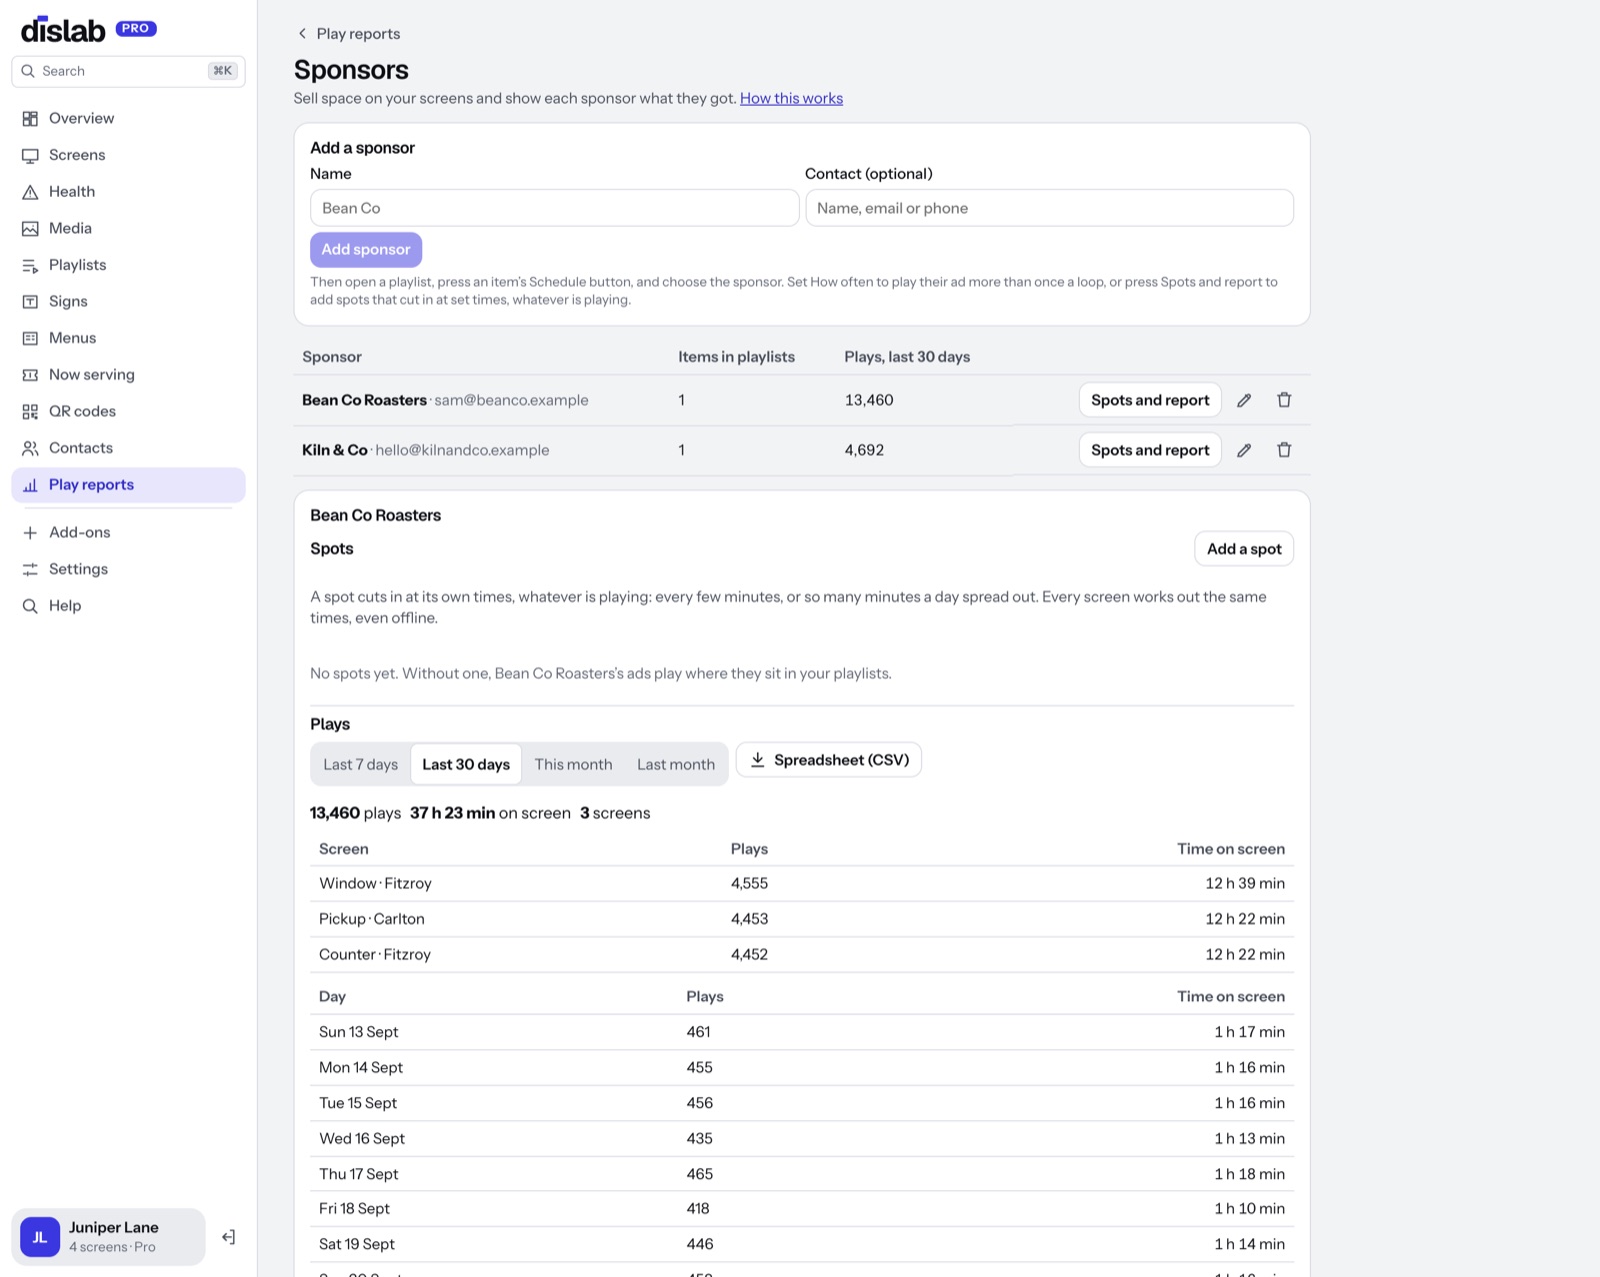Click the dislab PRO logo
The image size is (1600, 1277).
click(89, 30)
